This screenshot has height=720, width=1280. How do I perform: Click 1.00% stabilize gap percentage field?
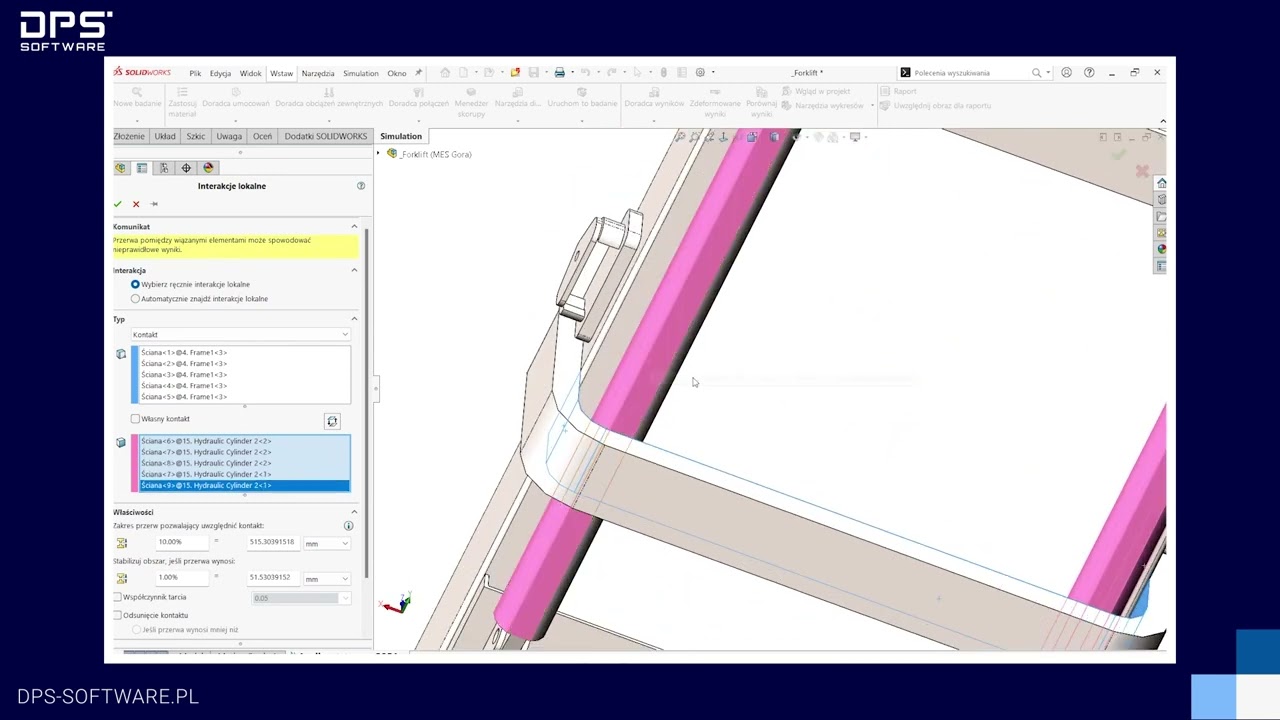[181, 578]
